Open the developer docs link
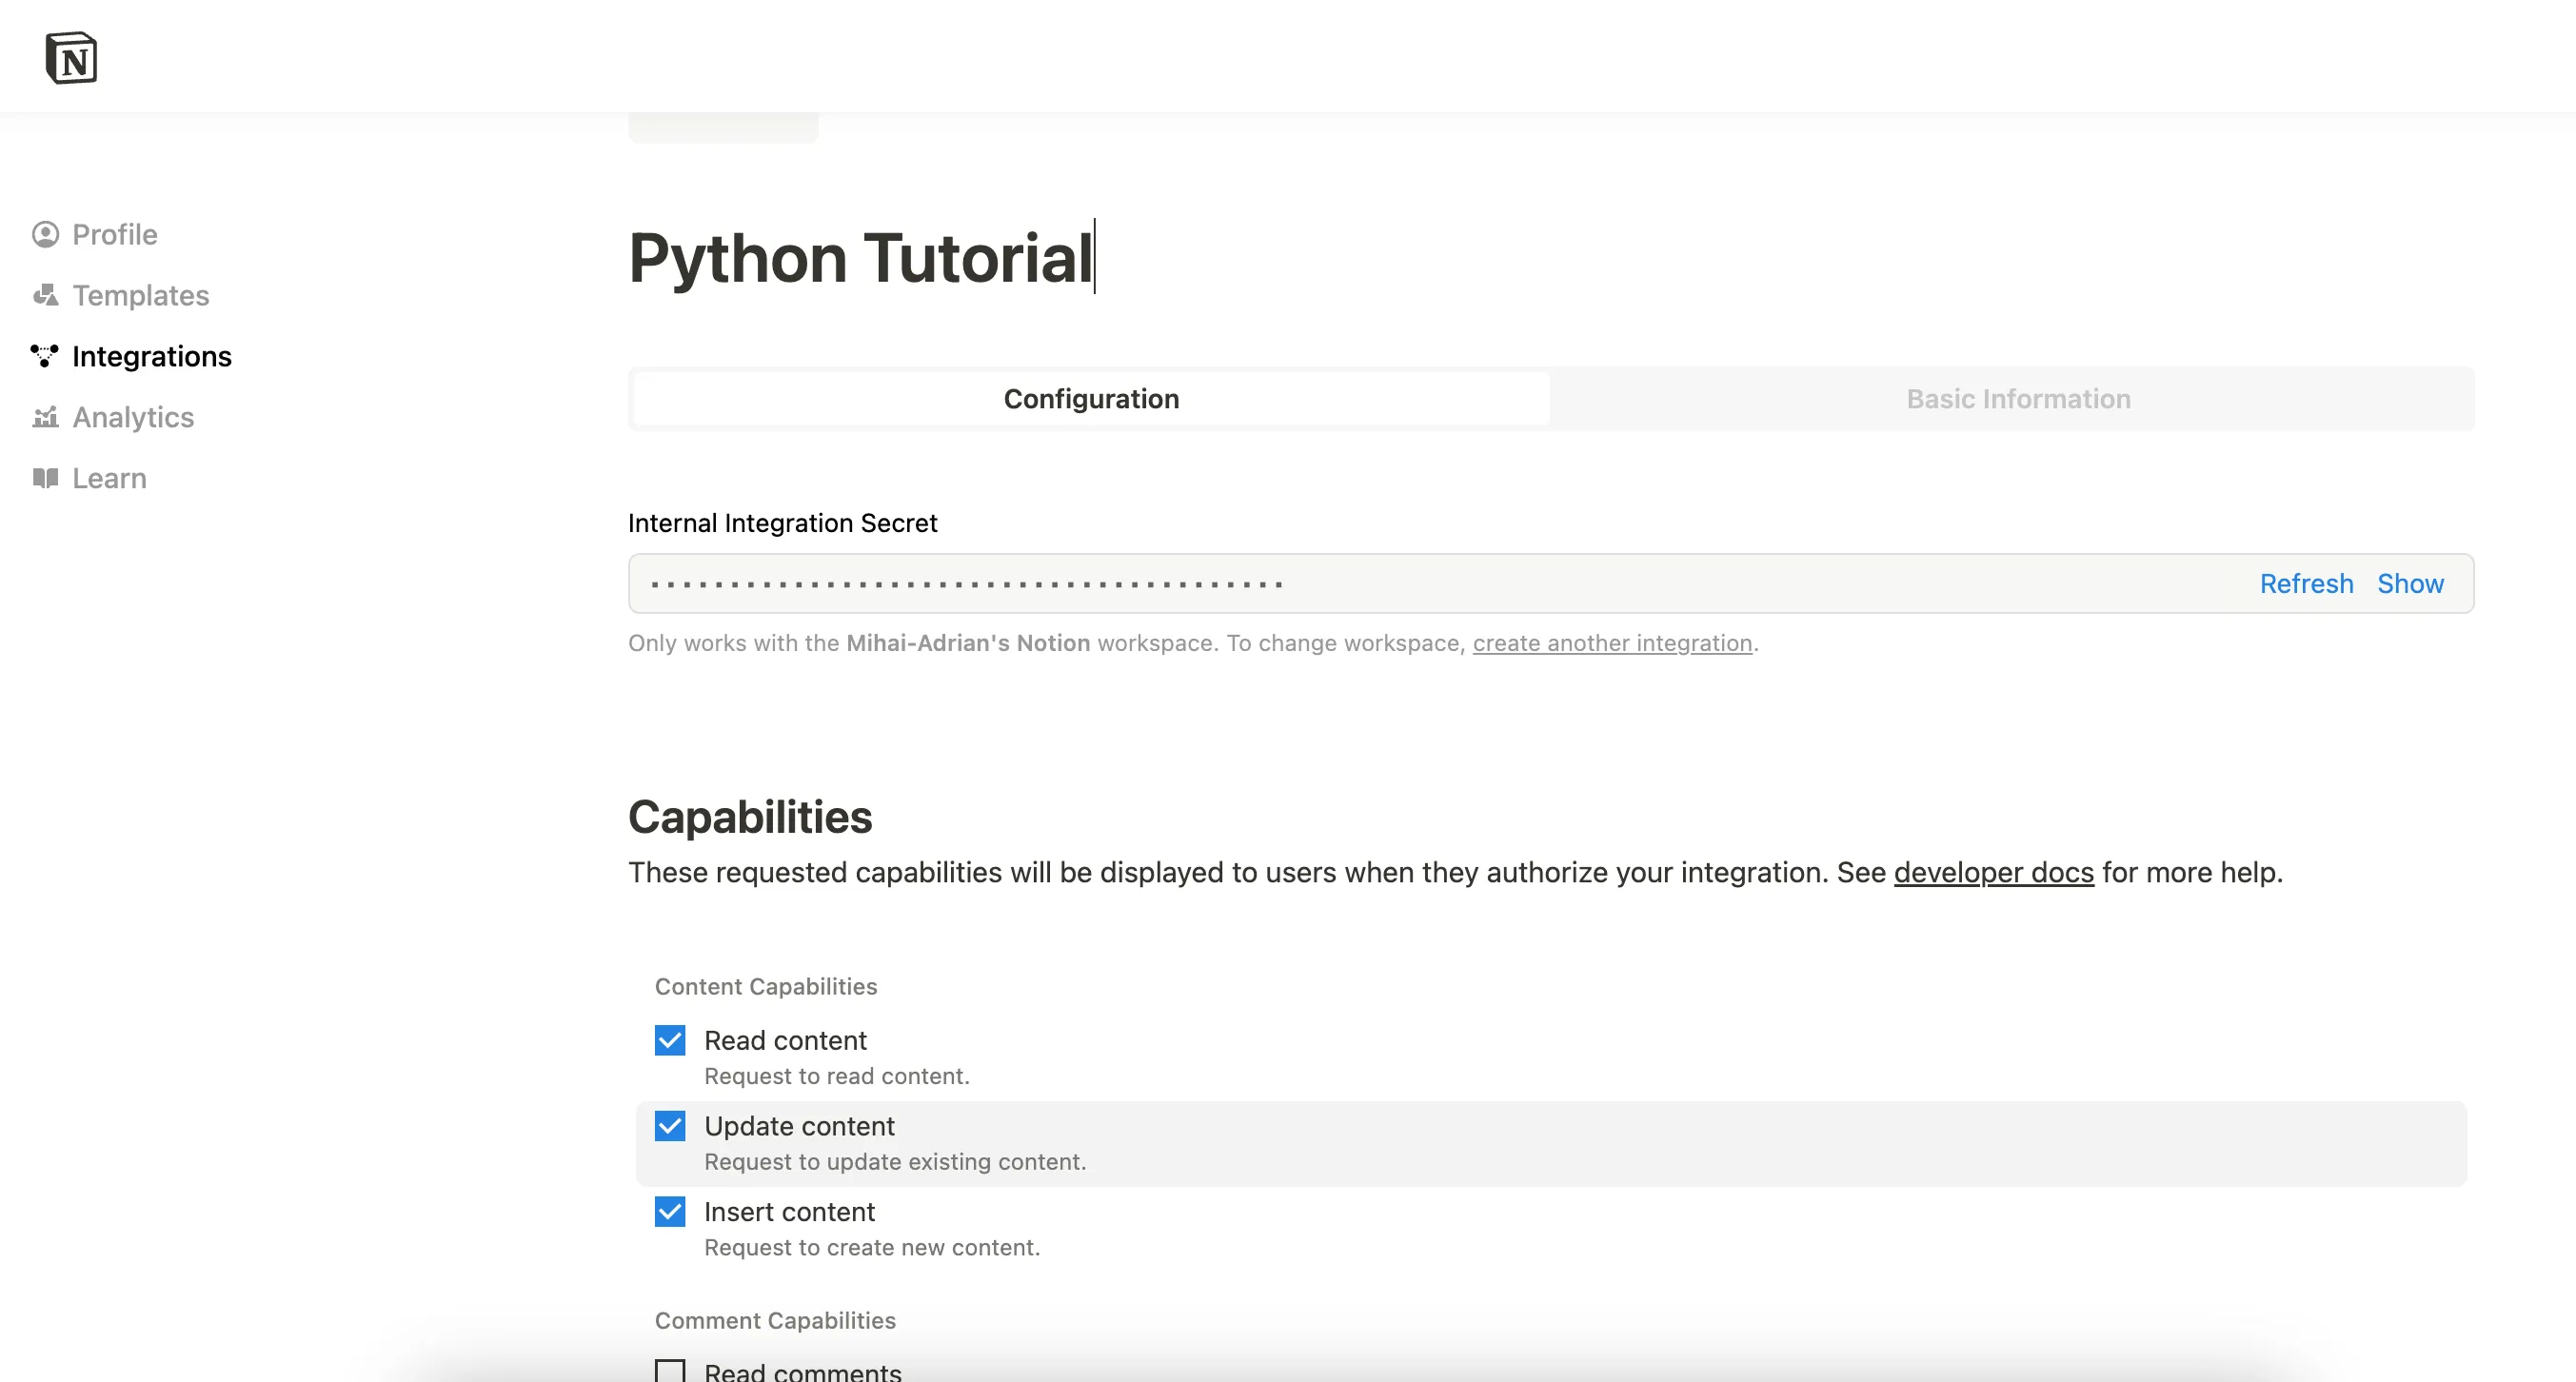The width and height of the screenshot is (2576, 1382). point(1993,872)
